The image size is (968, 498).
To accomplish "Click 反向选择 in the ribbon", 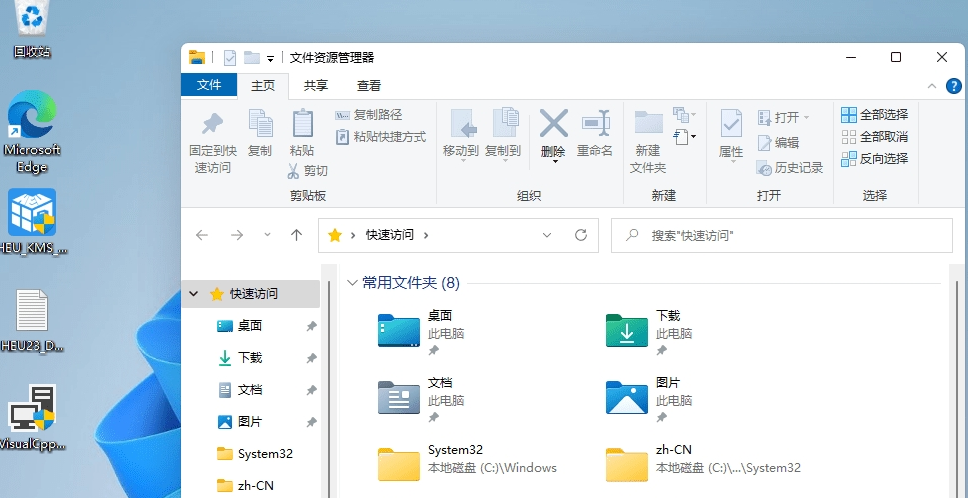I will [875, 159].
